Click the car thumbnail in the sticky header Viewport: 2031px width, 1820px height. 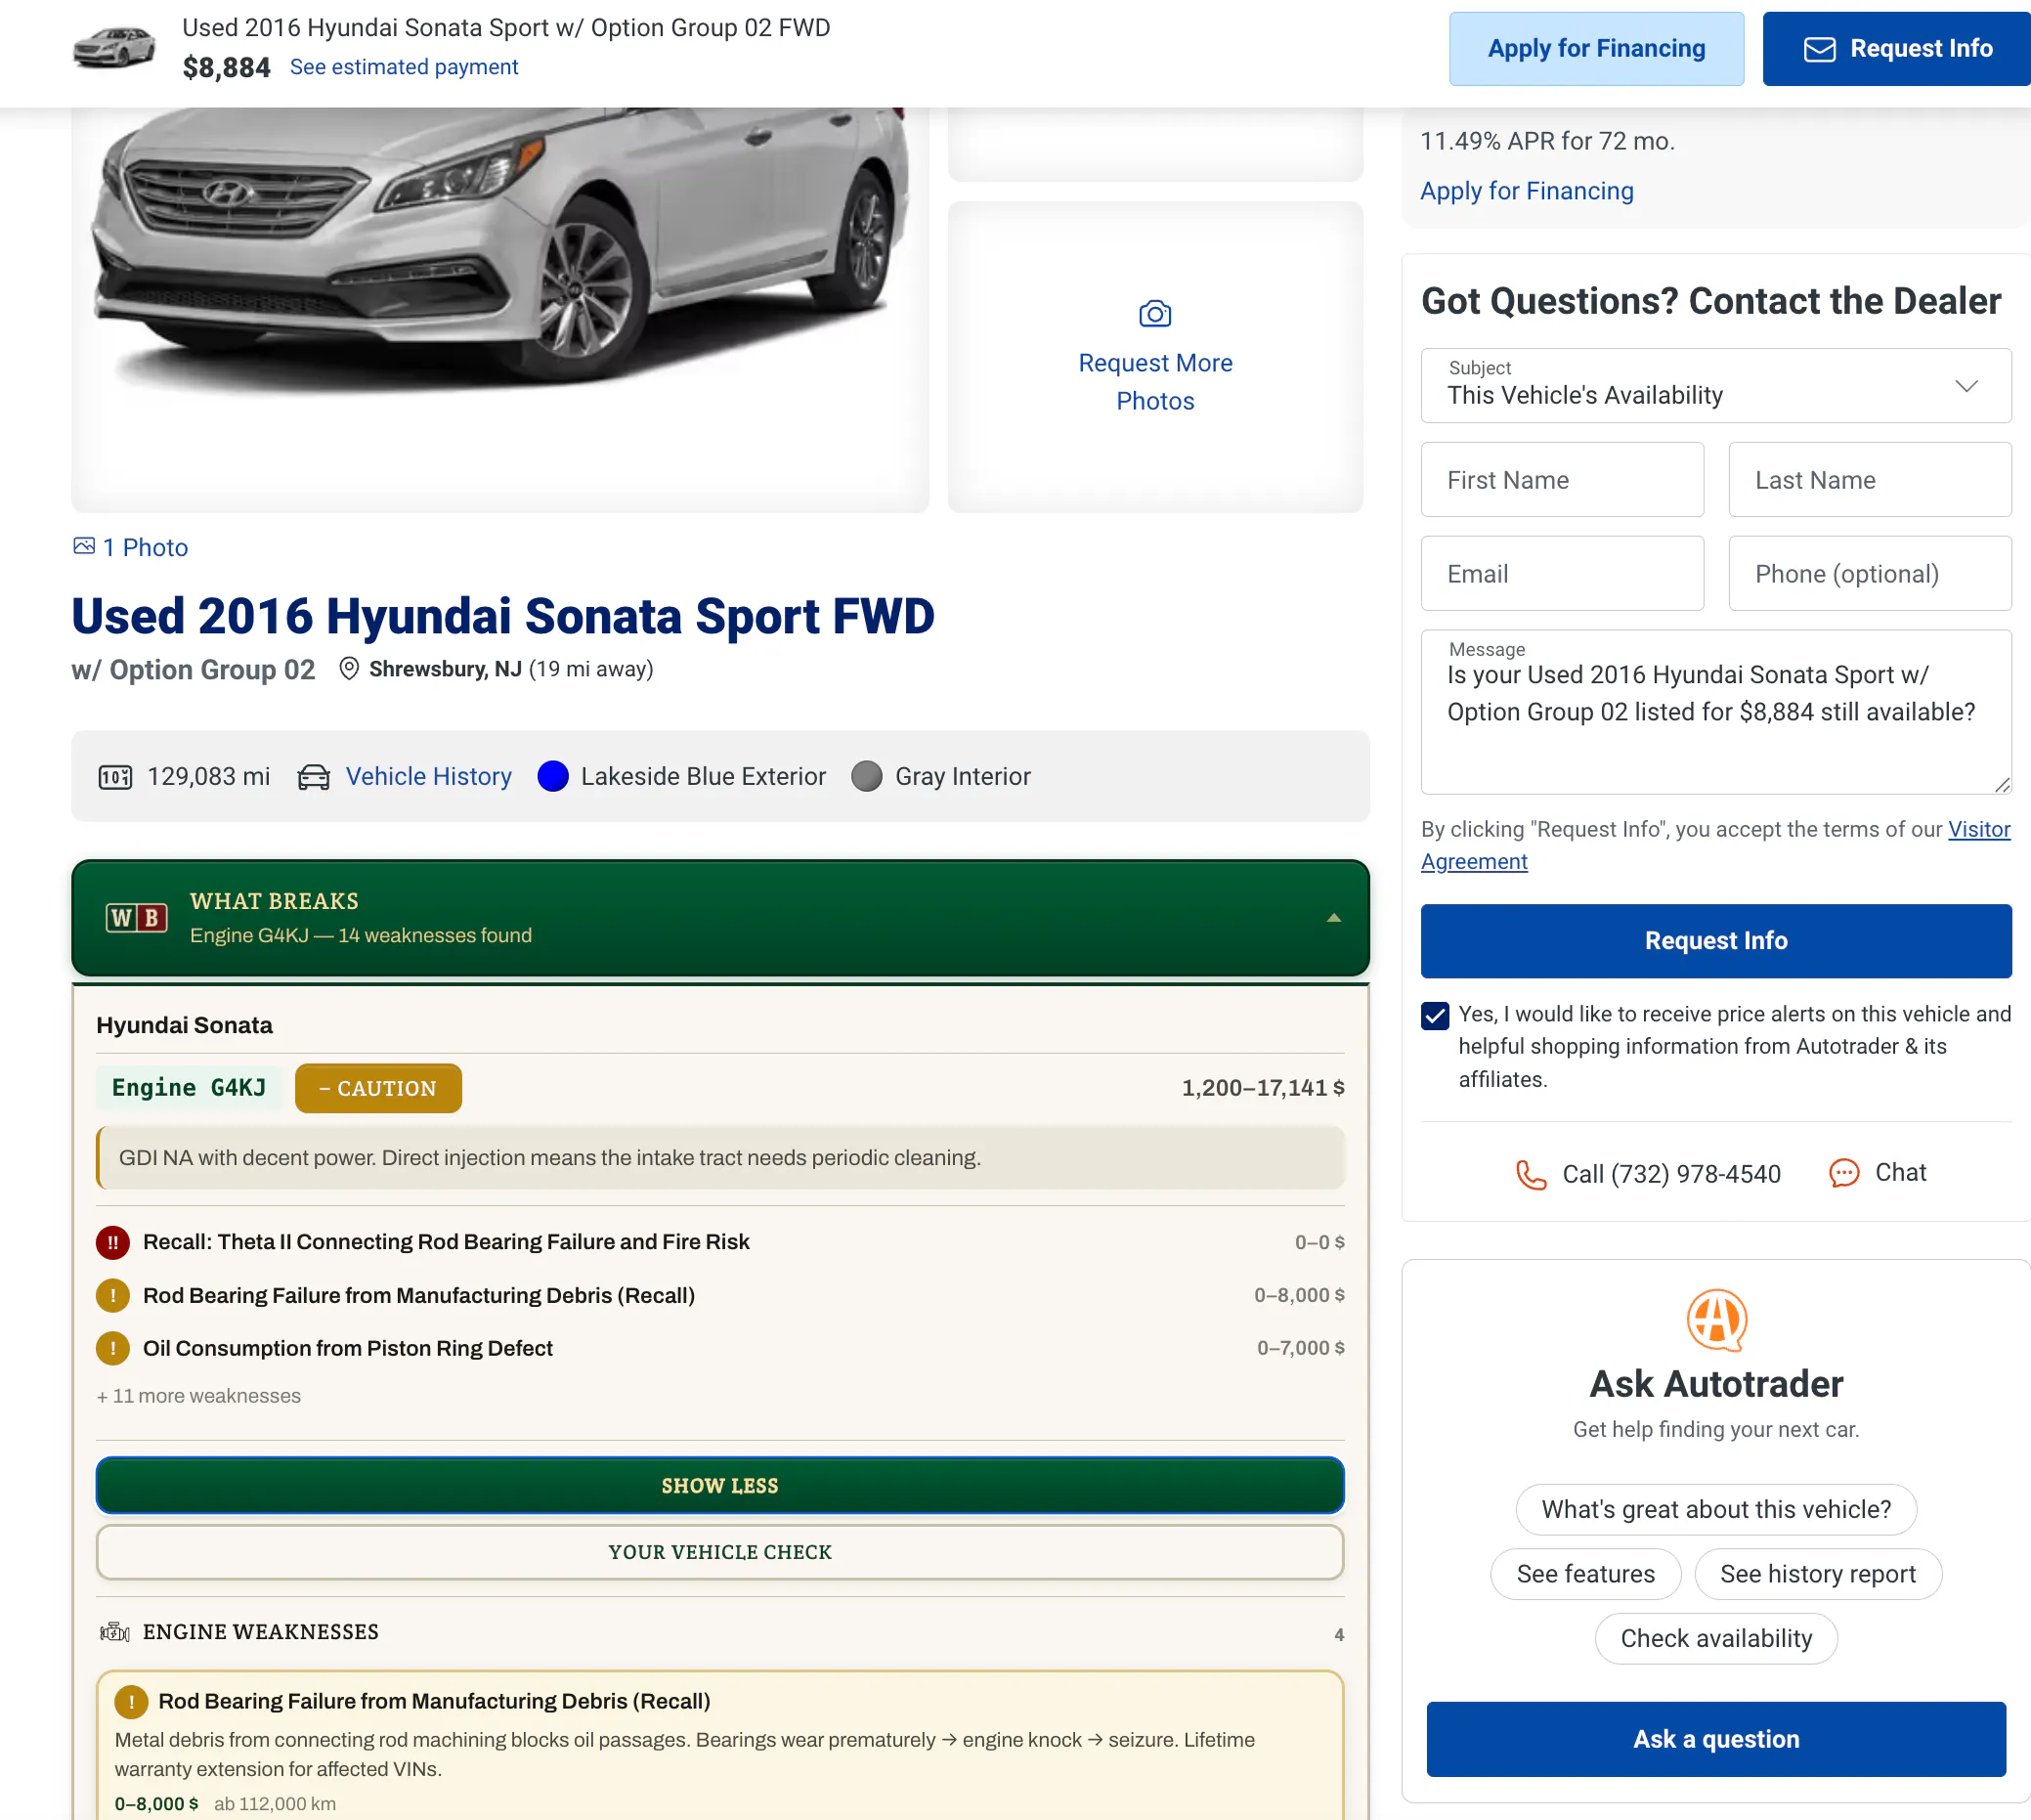click(115, 48)
